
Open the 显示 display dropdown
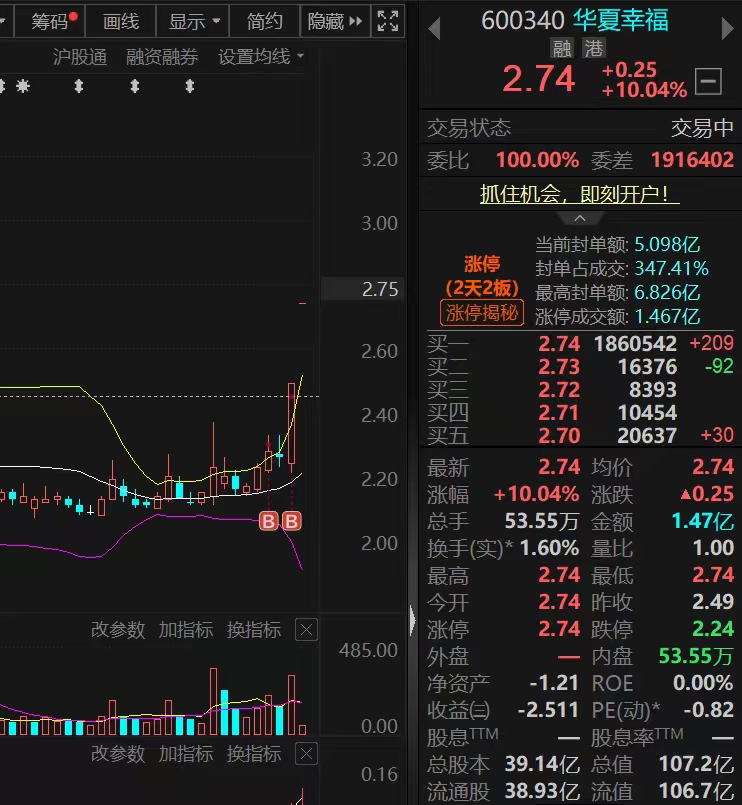click(x=193, y=21)
